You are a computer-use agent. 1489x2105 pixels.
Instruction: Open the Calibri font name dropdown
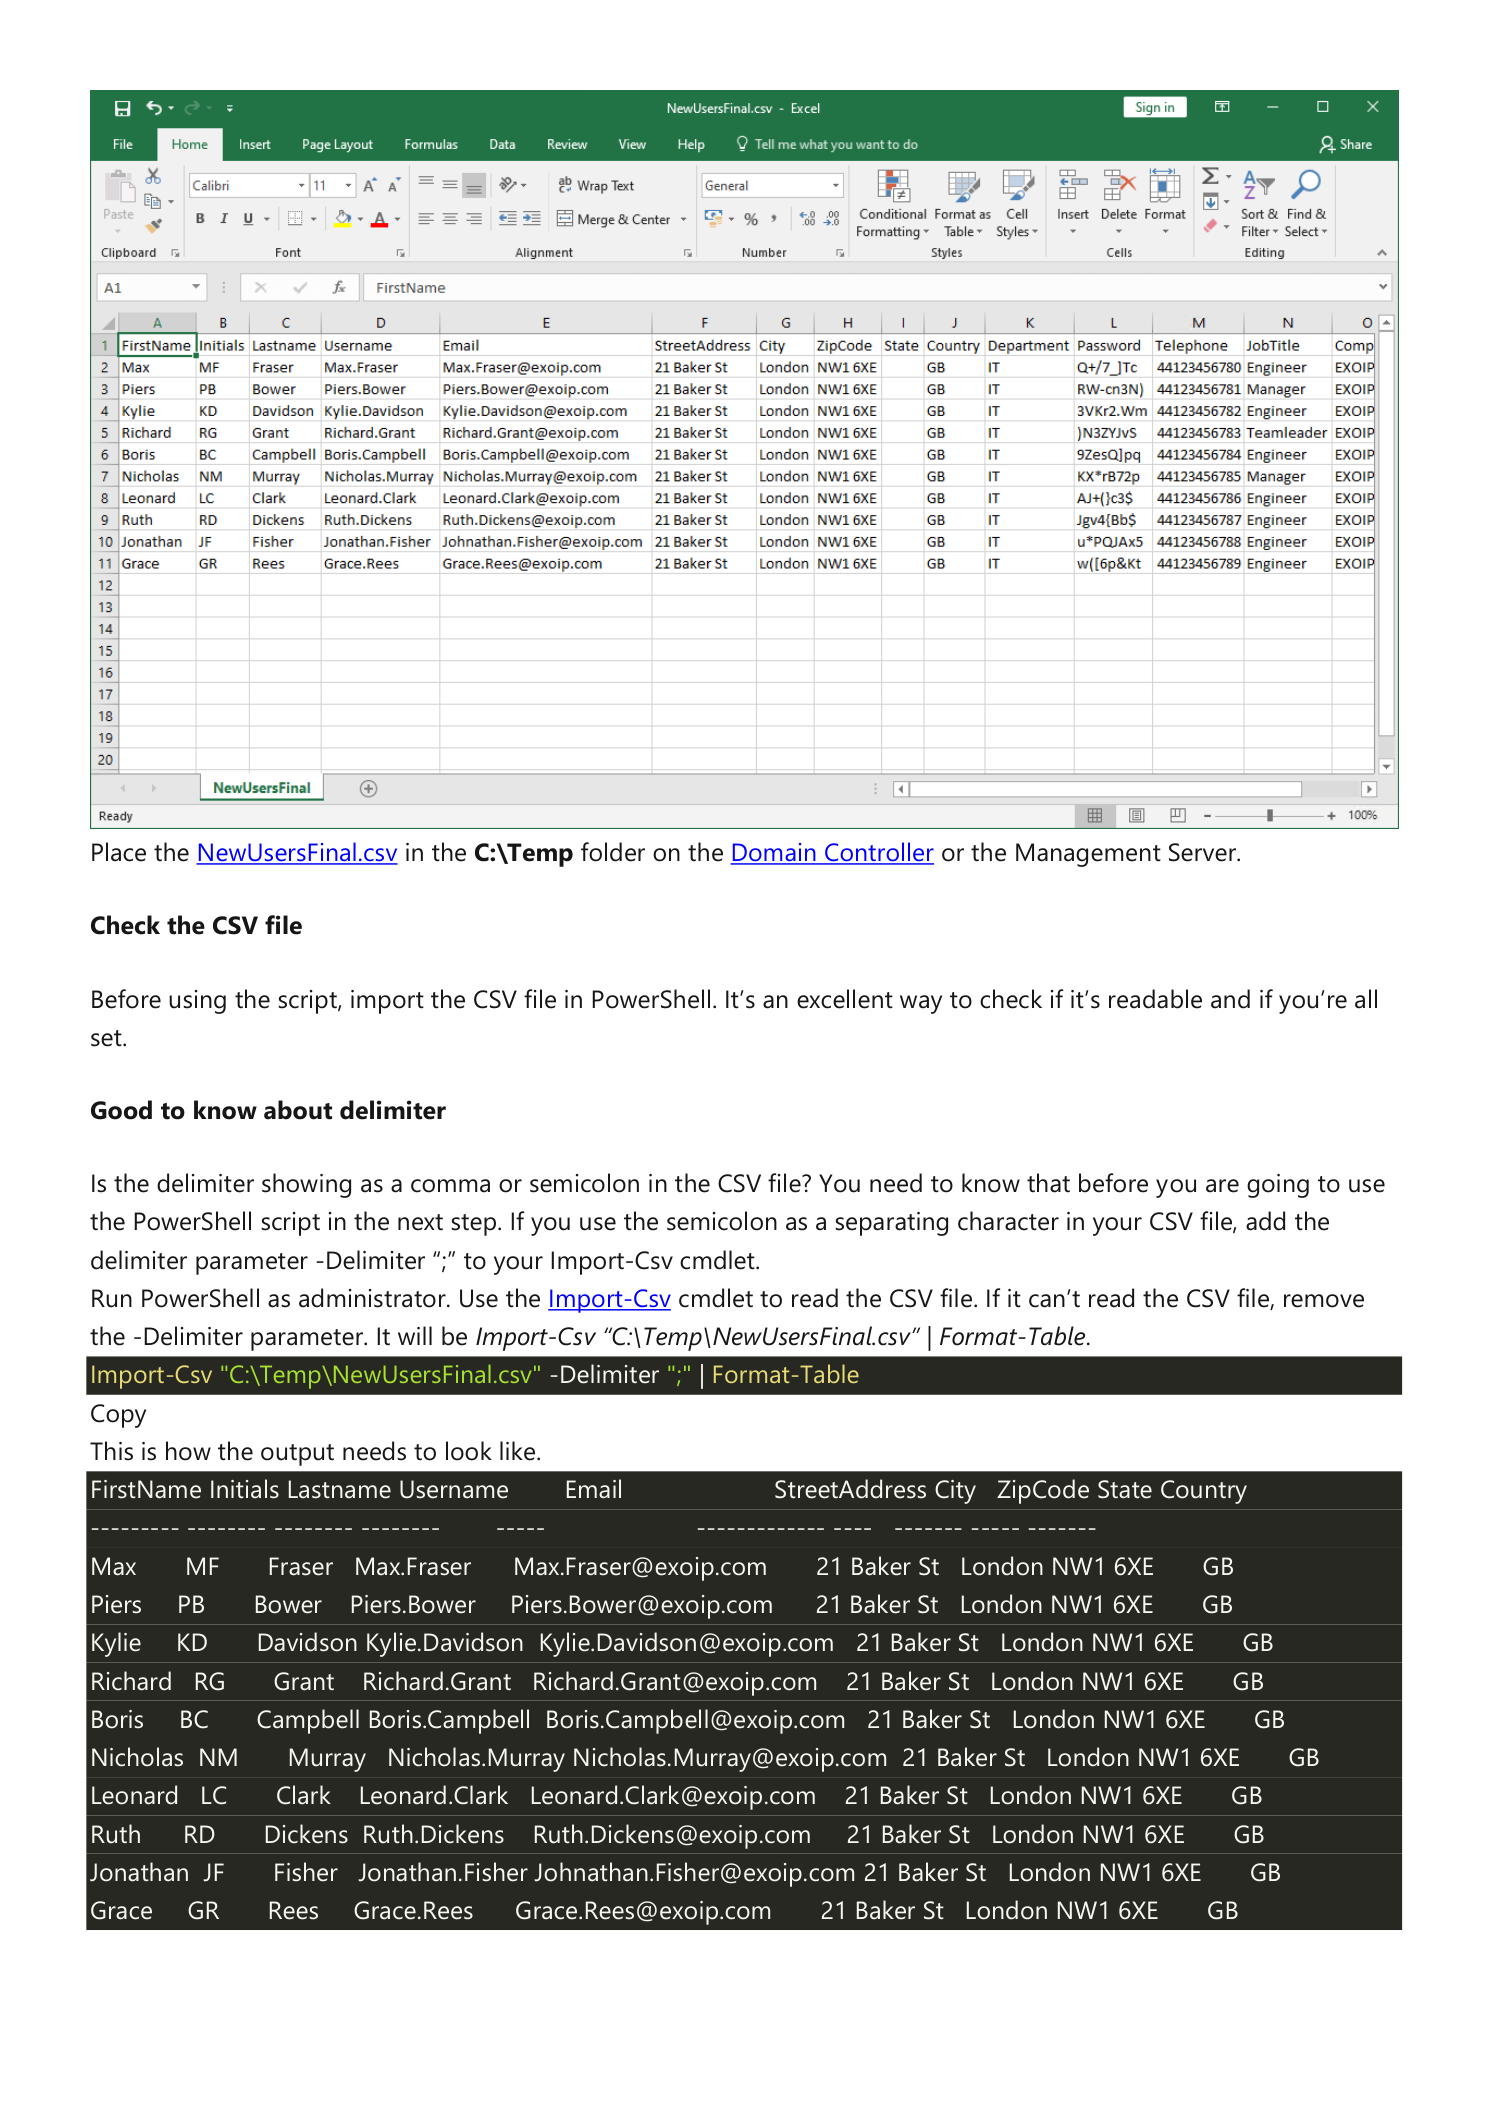coord(301,186)
